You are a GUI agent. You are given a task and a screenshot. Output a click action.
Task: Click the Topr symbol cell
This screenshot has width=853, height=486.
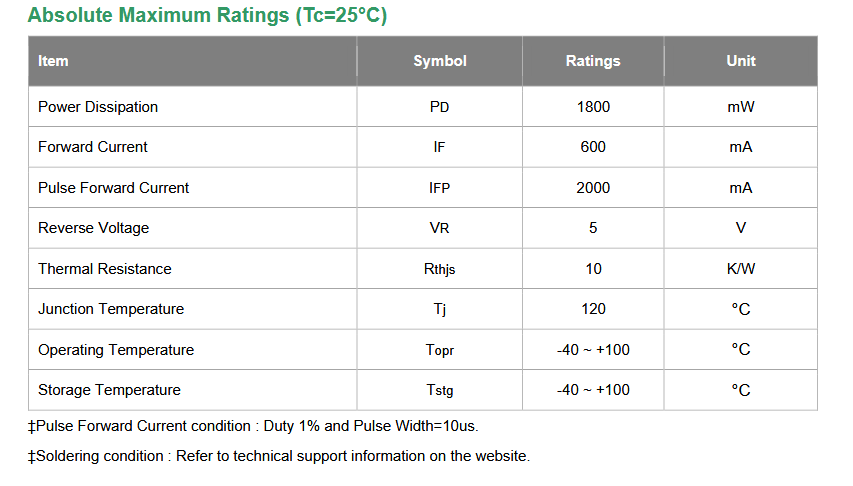click(x=440, y=350)
